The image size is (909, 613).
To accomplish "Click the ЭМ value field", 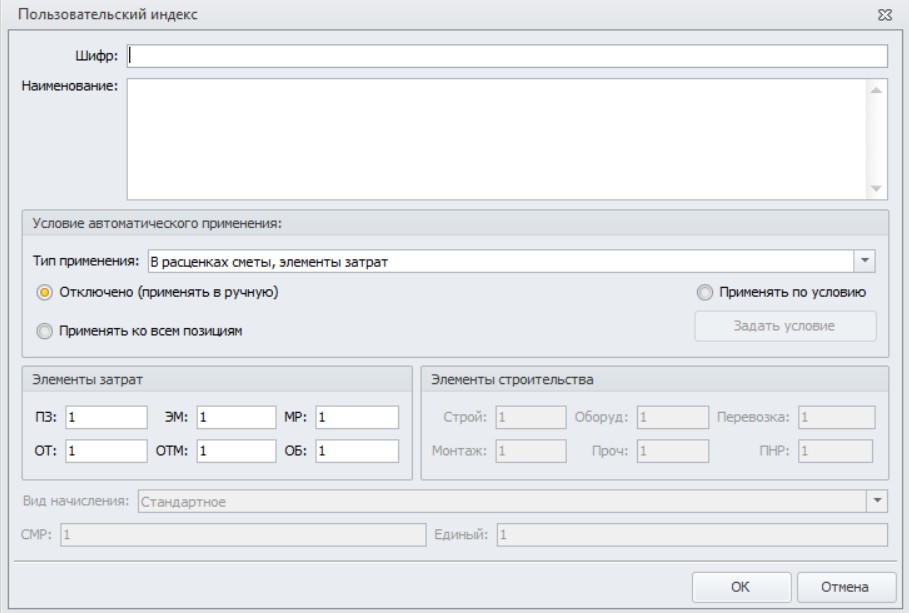I will (x=237, y=417).
